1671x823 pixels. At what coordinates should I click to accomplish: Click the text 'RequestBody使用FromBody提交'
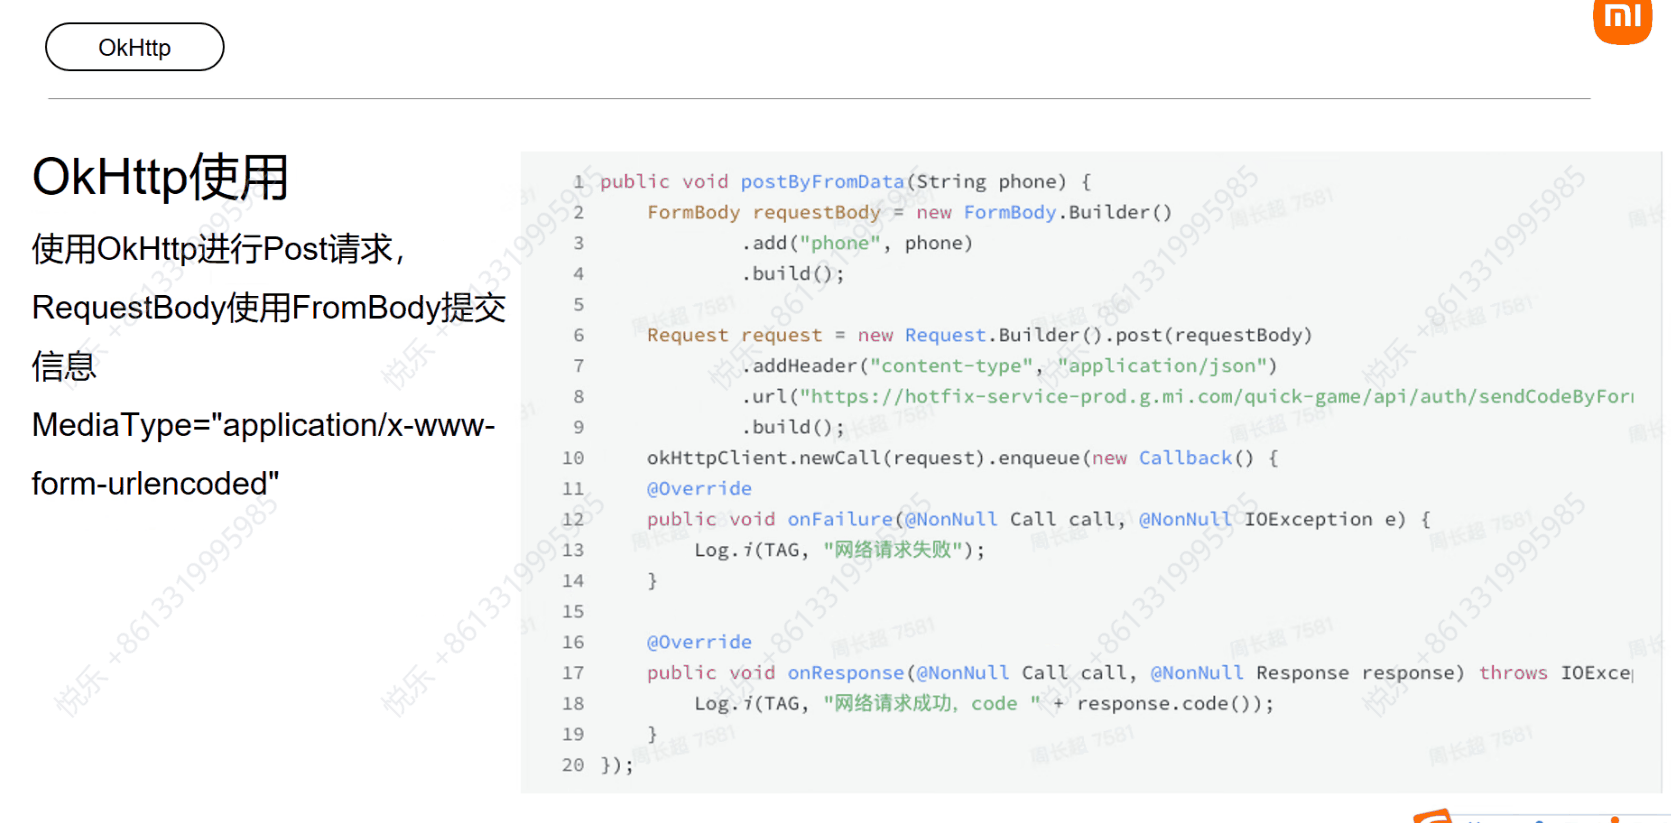click(x=269, y=307)
